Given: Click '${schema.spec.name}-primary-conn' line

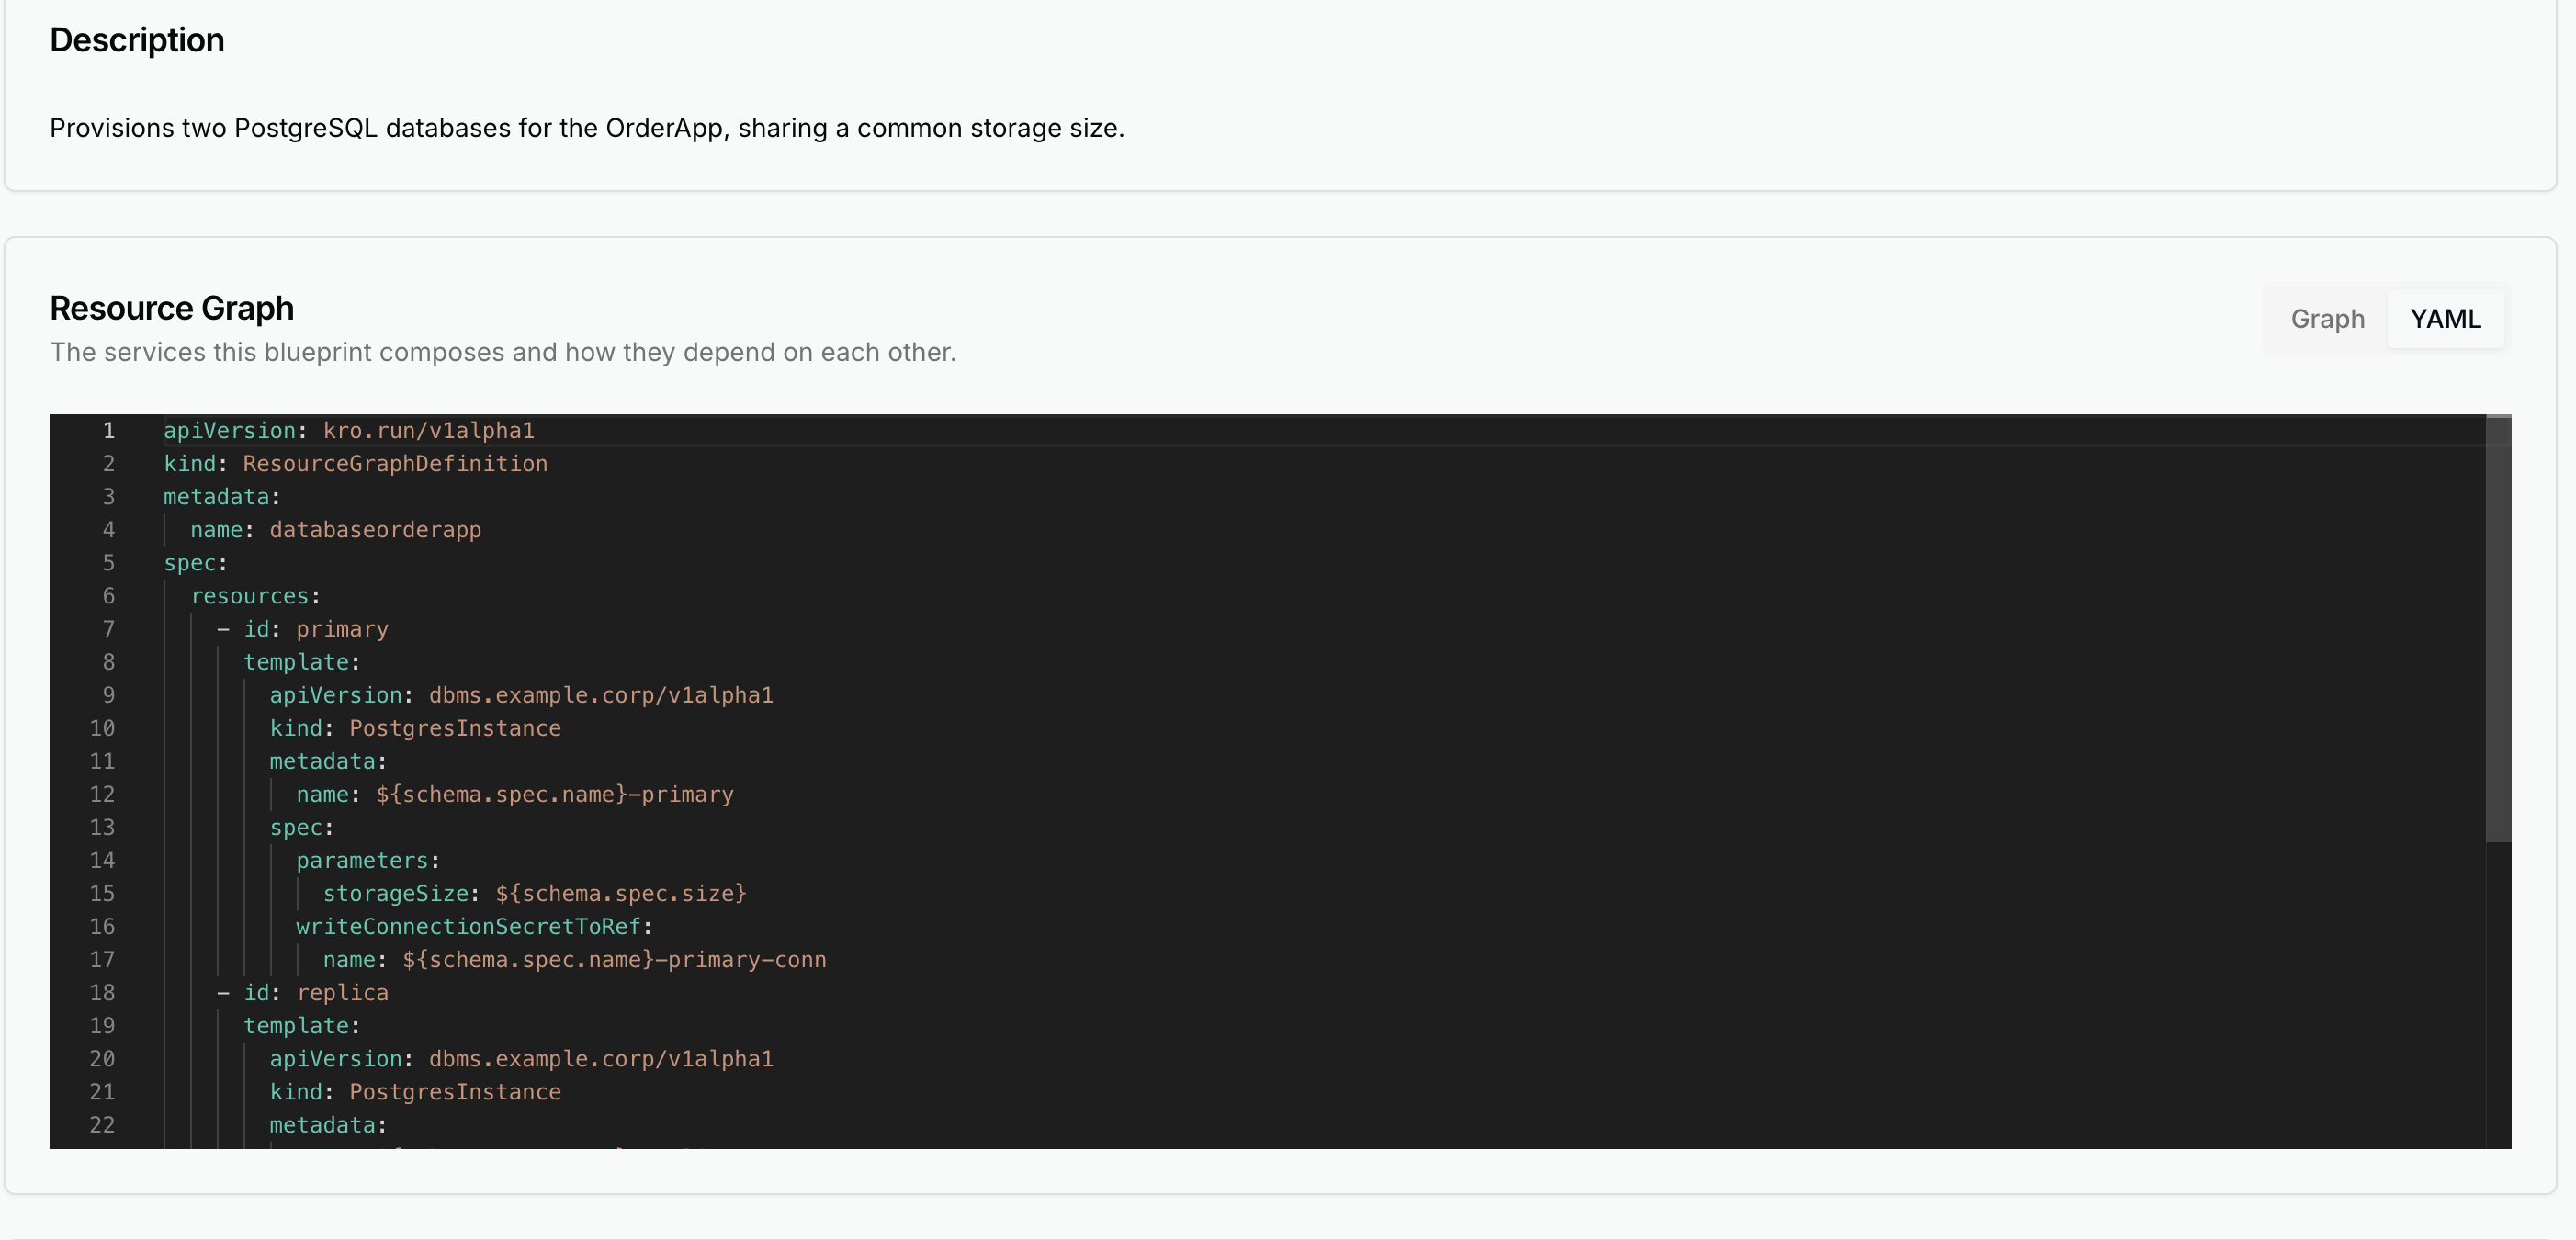Looking at the screenshot, I should click(574, 958).
